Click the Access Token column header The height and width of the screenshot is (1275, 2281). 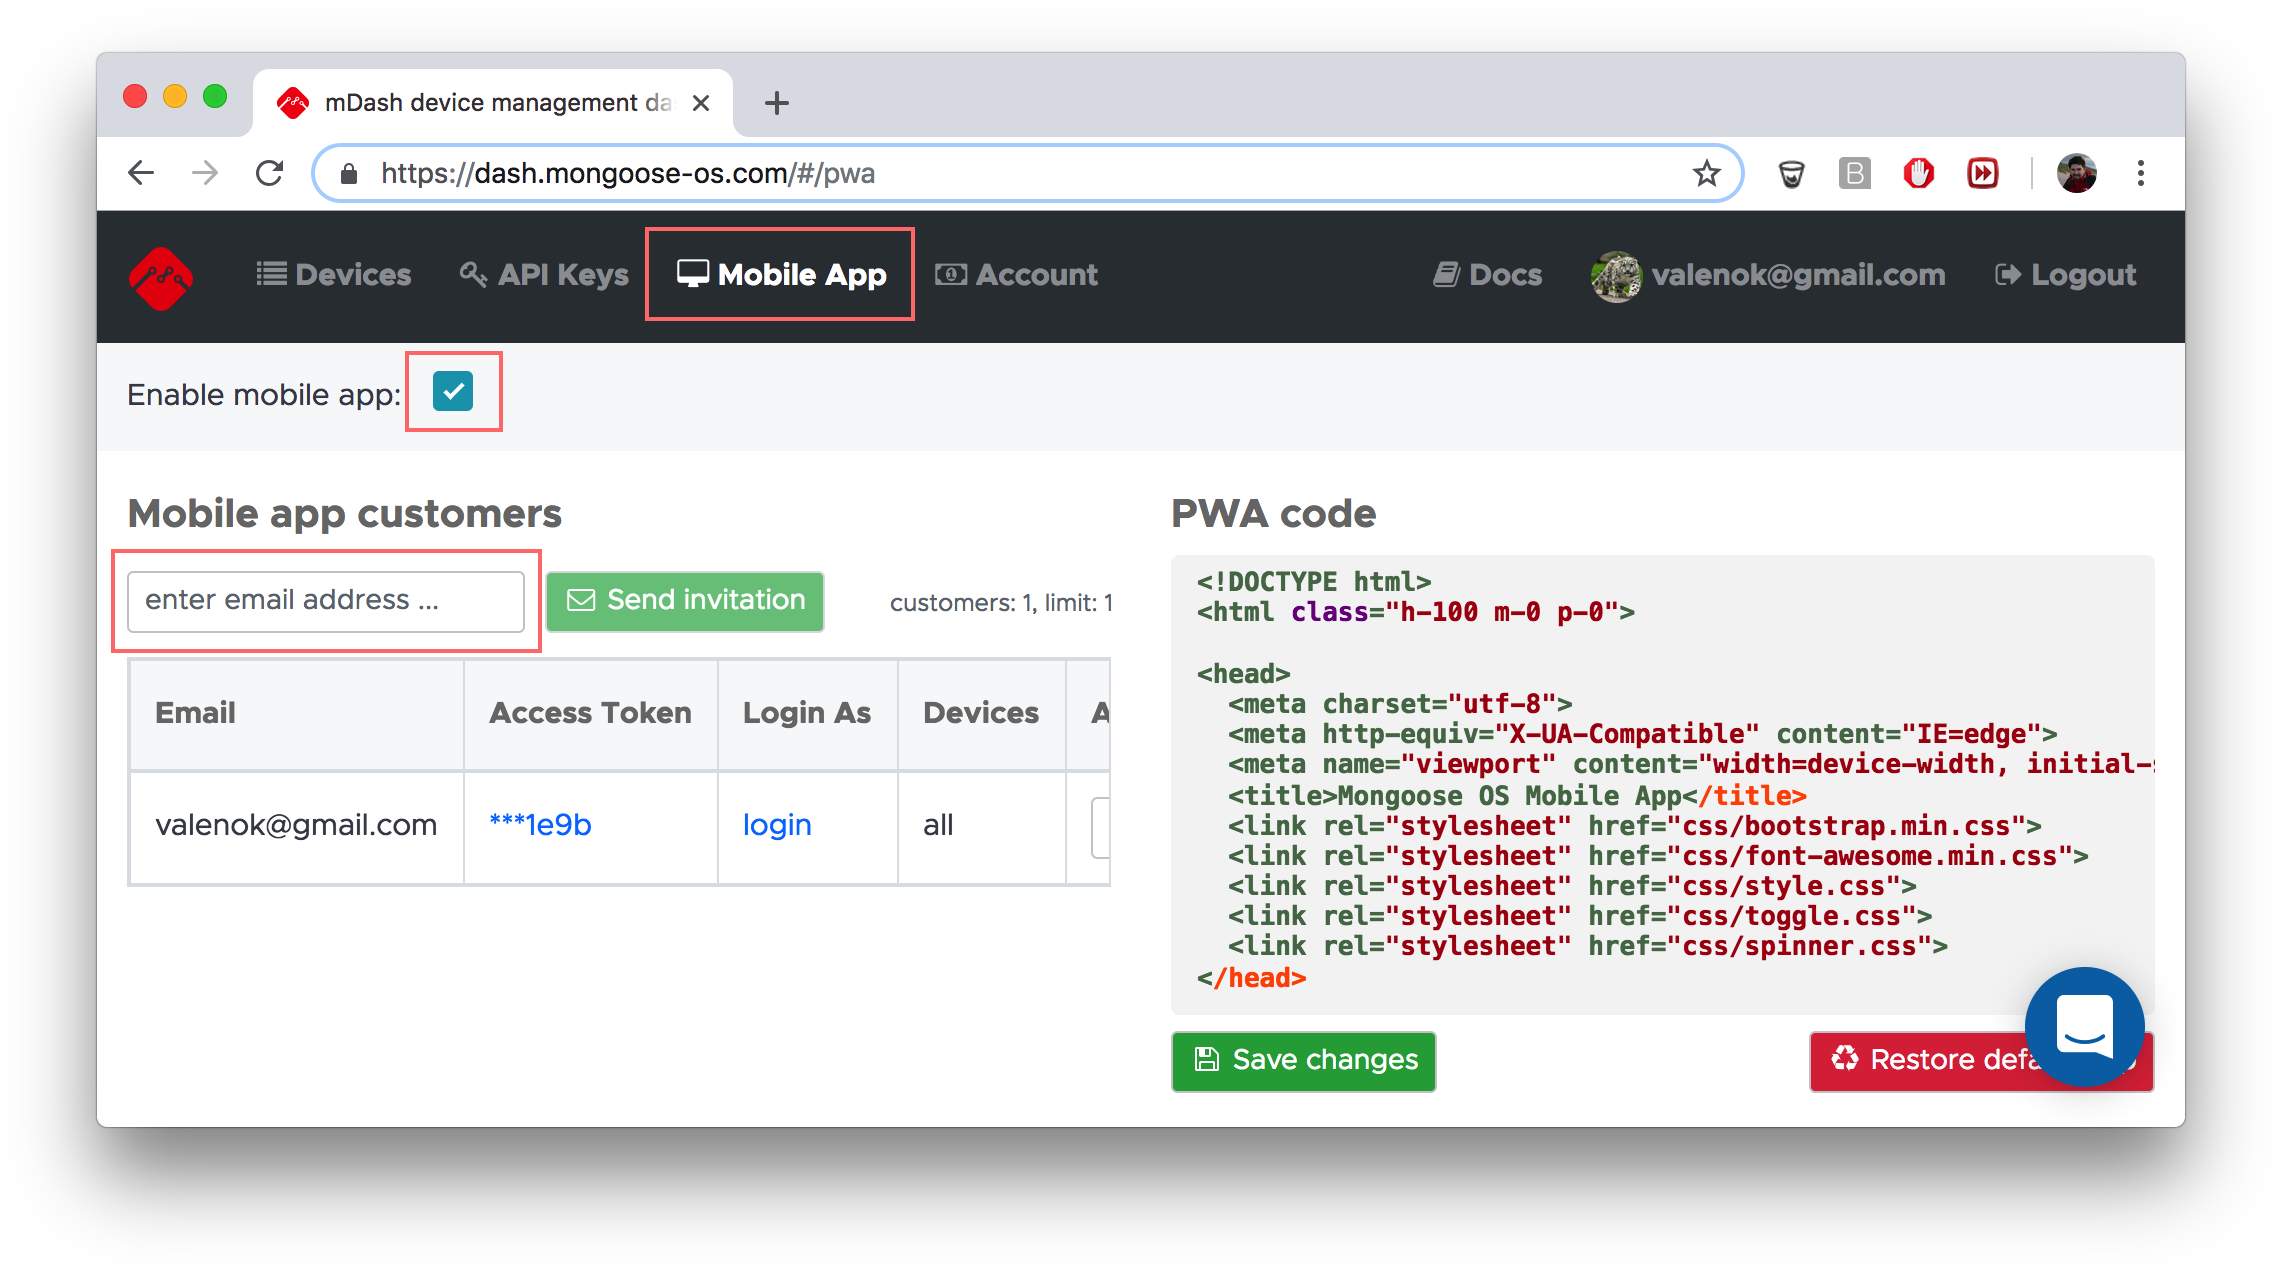click(590, 714)
